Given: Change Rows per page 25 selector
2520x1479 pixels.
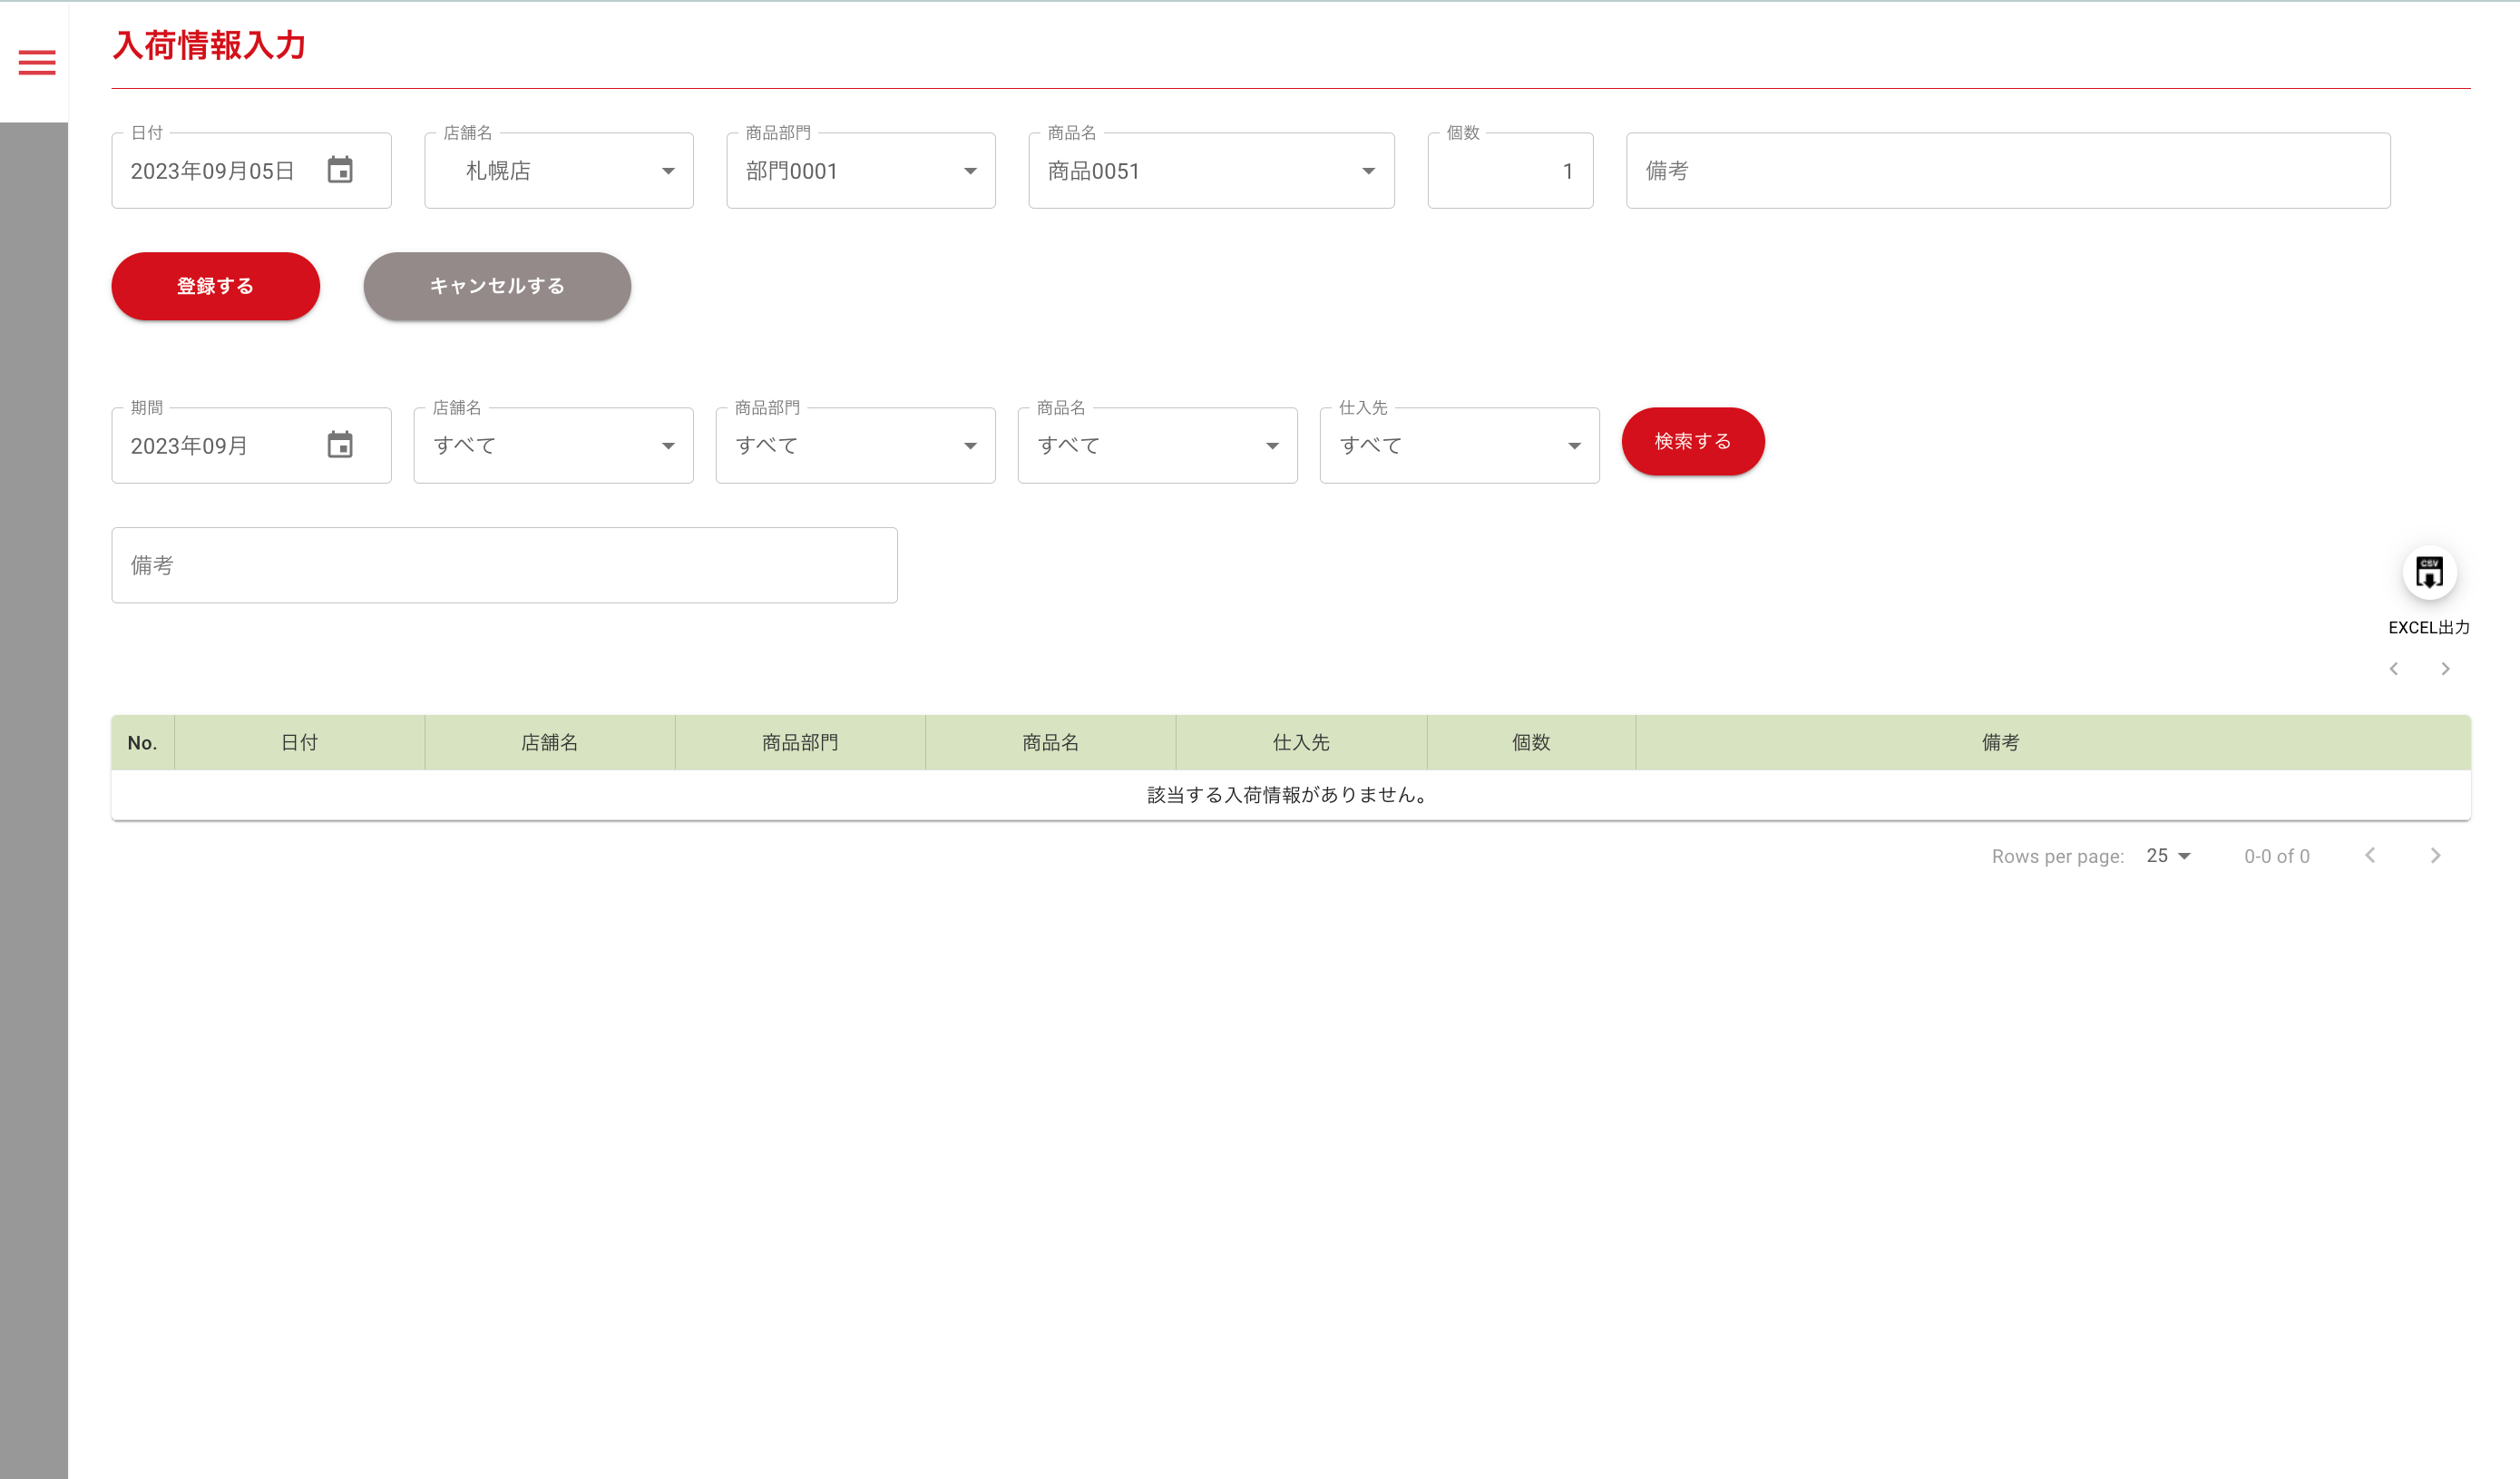Looking at the screenshot, I should pos(2168,856).
